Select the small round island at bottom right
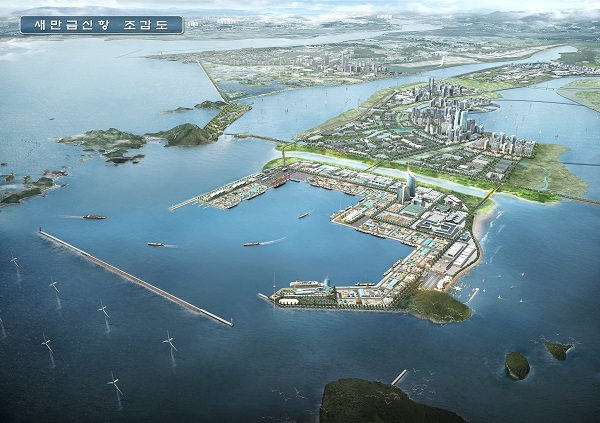600x423 pixels. (x=516, y=365)
